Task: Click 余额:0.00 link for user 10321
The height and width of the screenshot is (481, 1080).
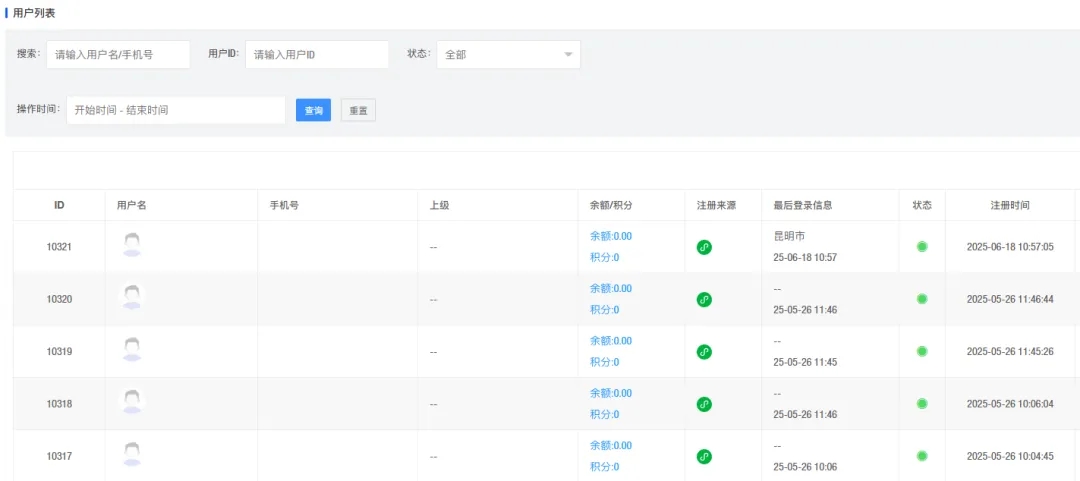Action: click(611, 236)
